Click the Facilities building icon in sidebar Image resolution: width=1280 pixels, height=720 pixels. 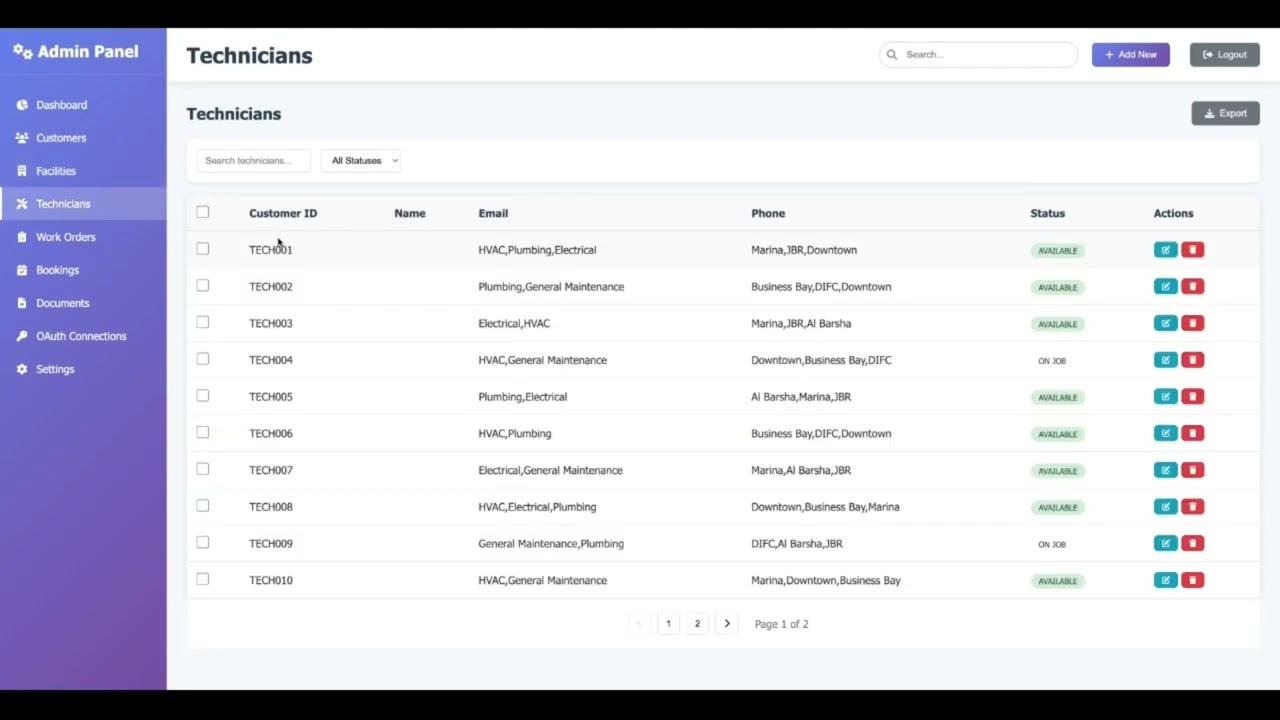(22, 171)
